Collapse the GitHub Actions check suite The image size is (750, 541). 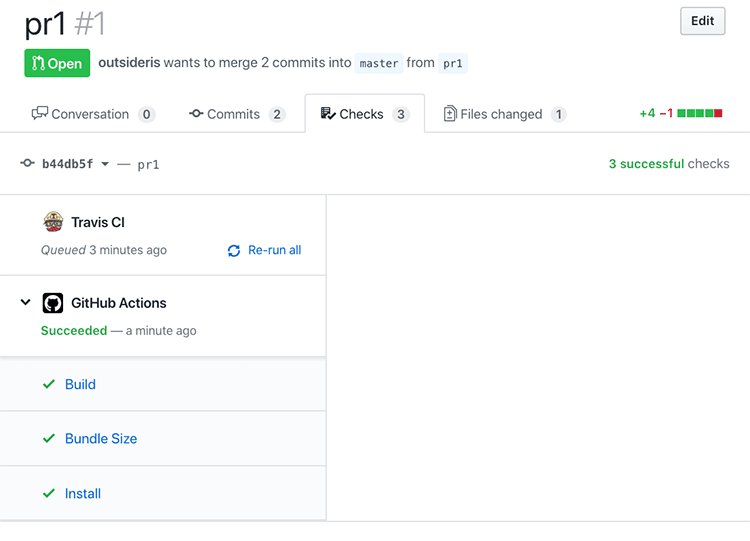[25, 302]
